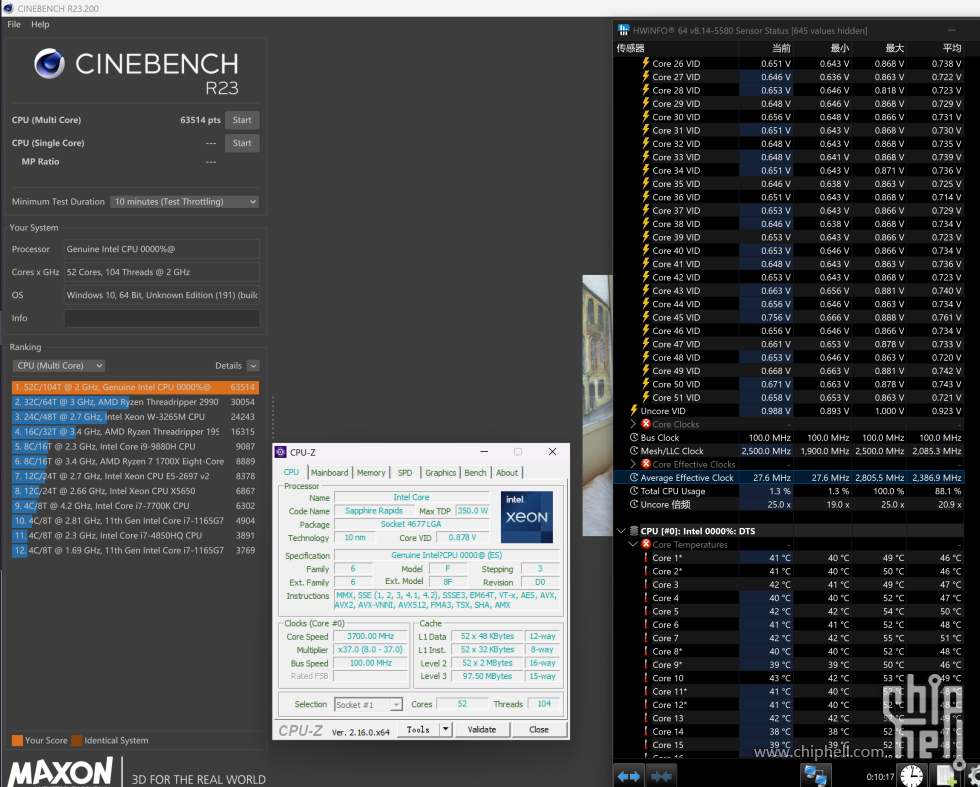Click the lightning icon beside Core 26 VID
The image size is (980, 787).
point(646,63)
